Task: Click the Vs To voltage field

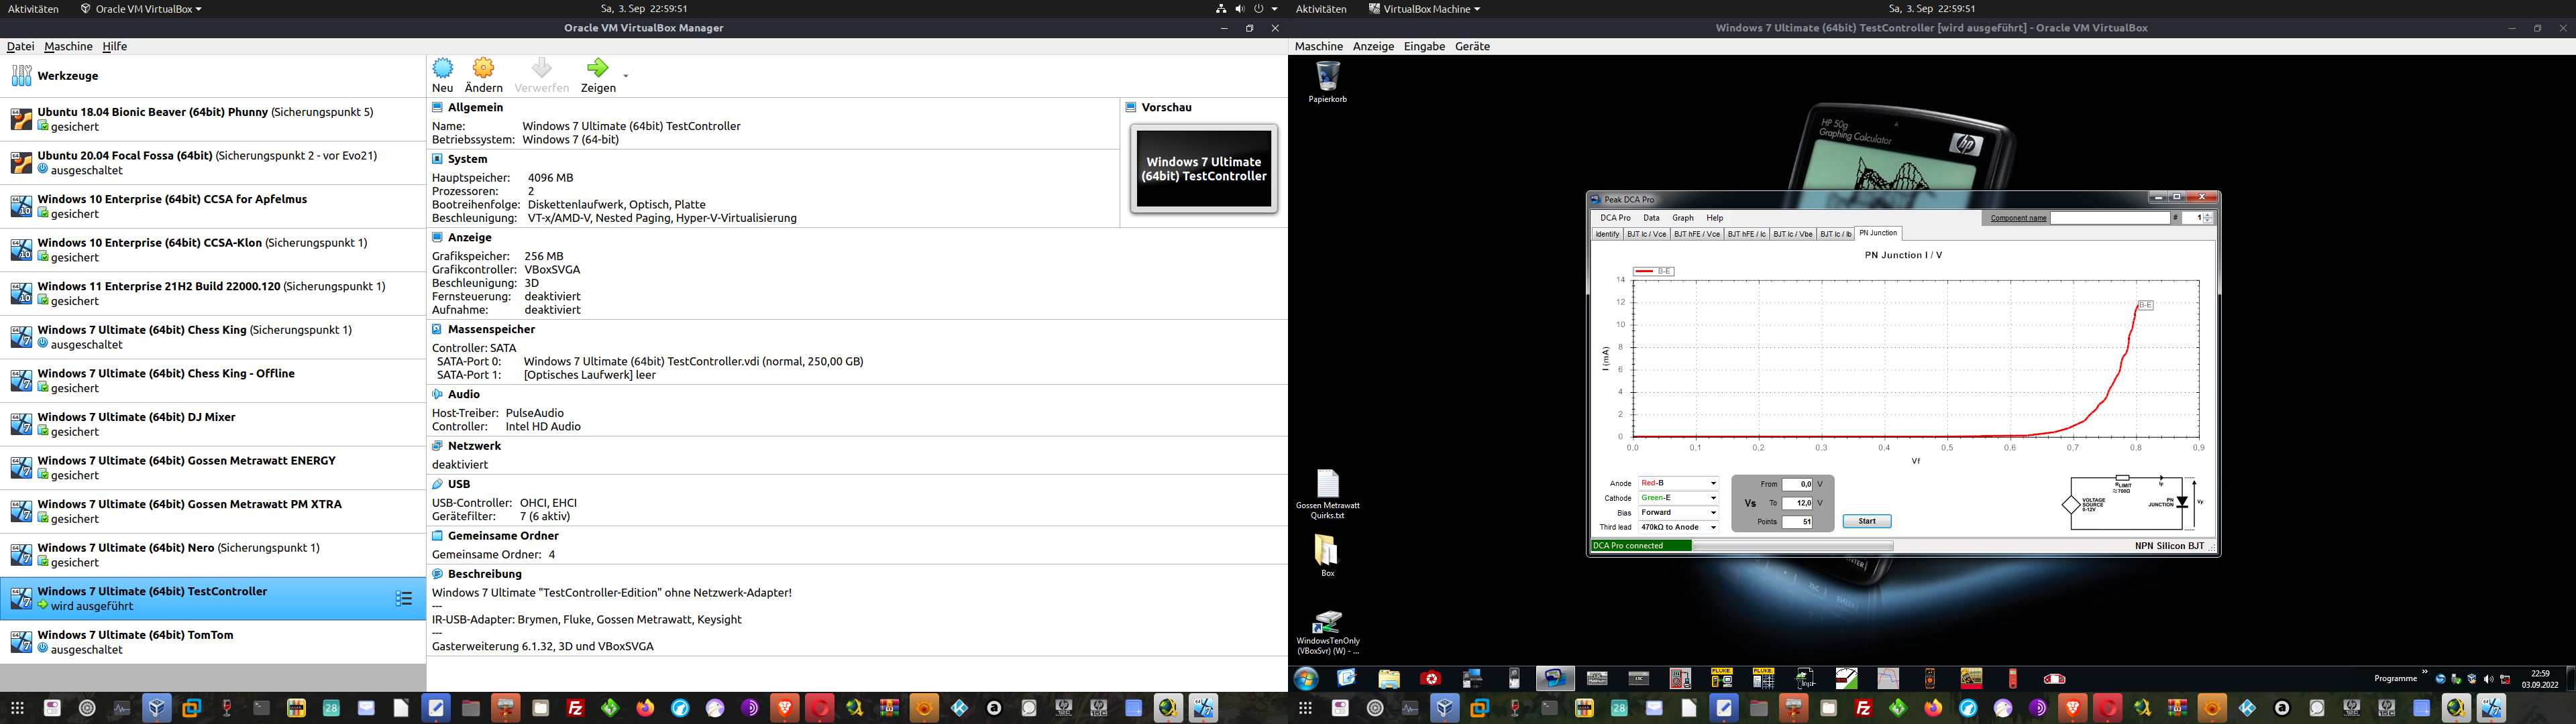Action: (x=1798, y=504)
